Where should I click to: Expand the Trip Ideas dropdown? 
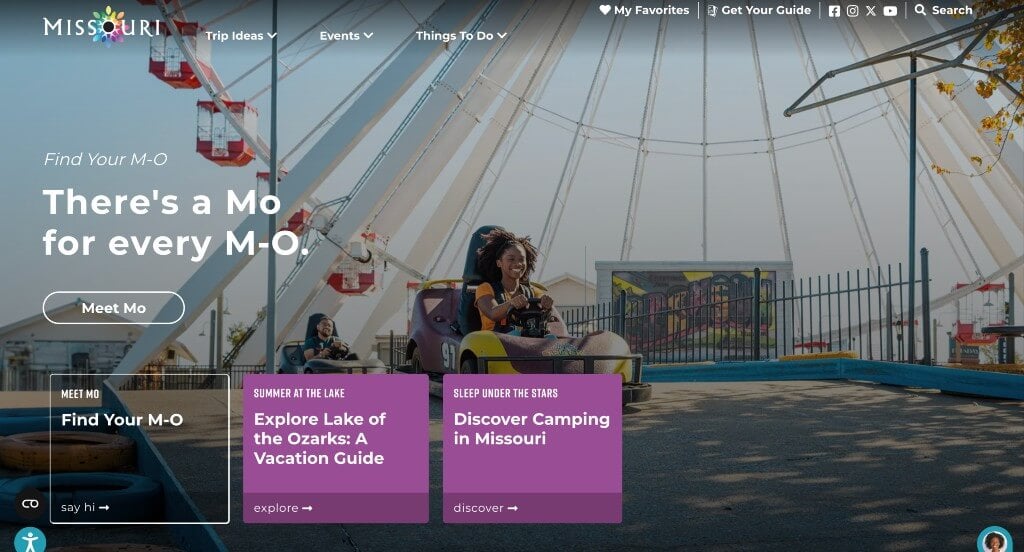click(241, 36)
